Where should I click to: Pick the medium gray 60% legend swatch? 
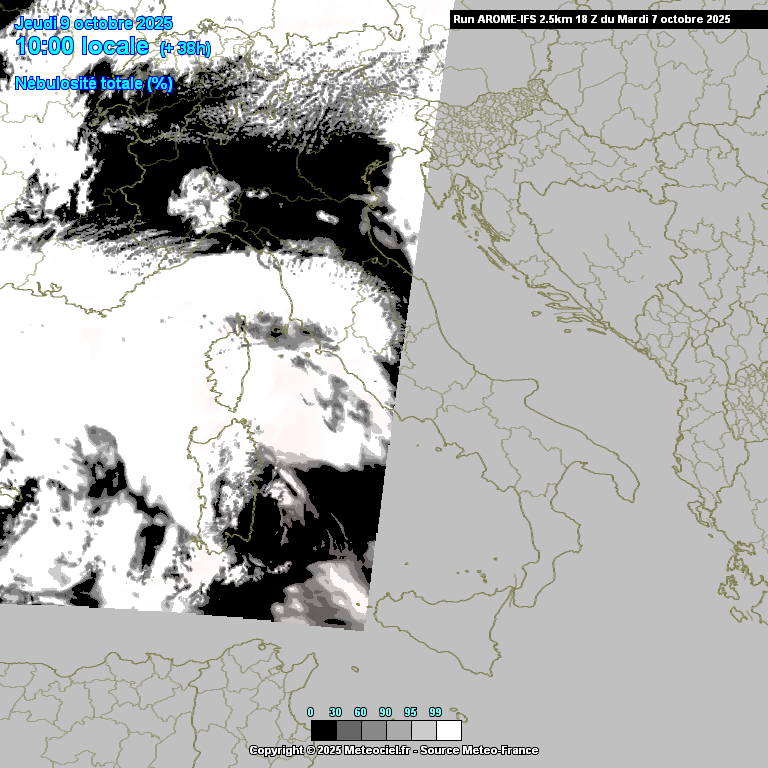[x=373, y=730]
